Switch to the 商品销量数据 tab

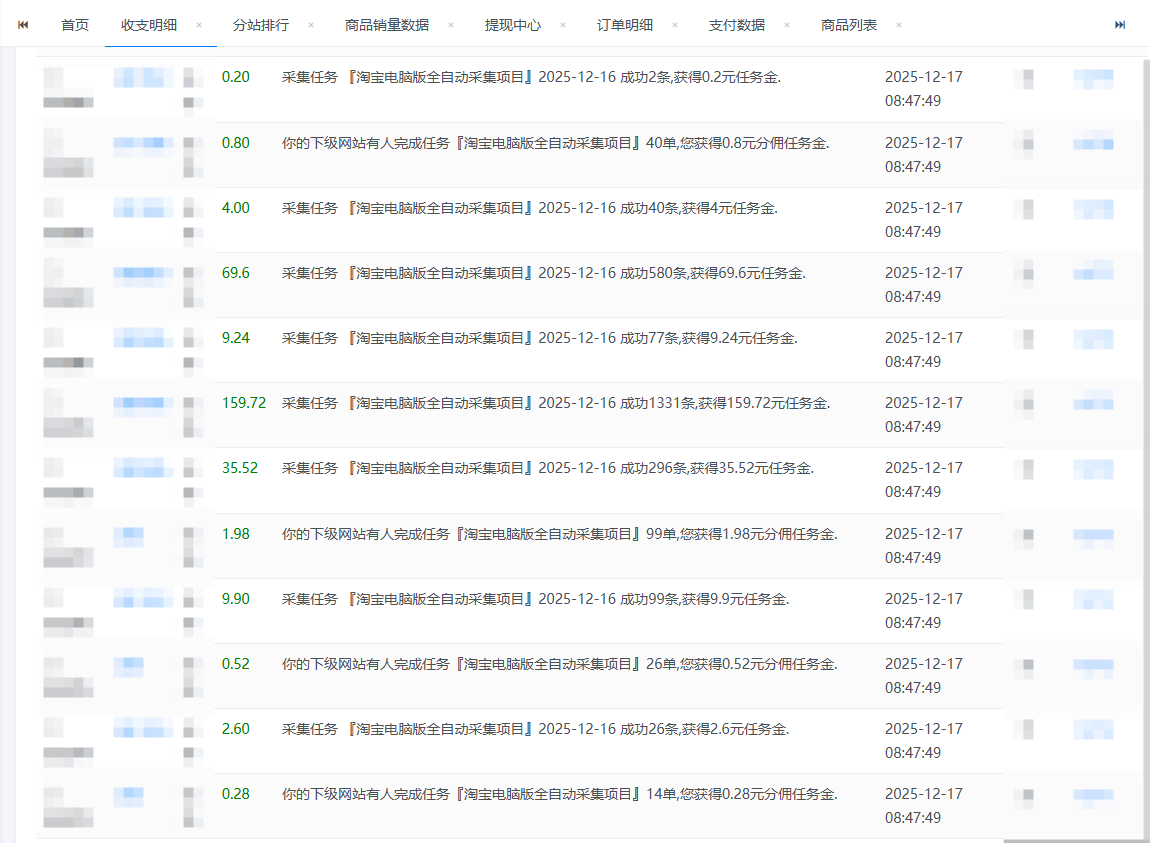(387, 25)
